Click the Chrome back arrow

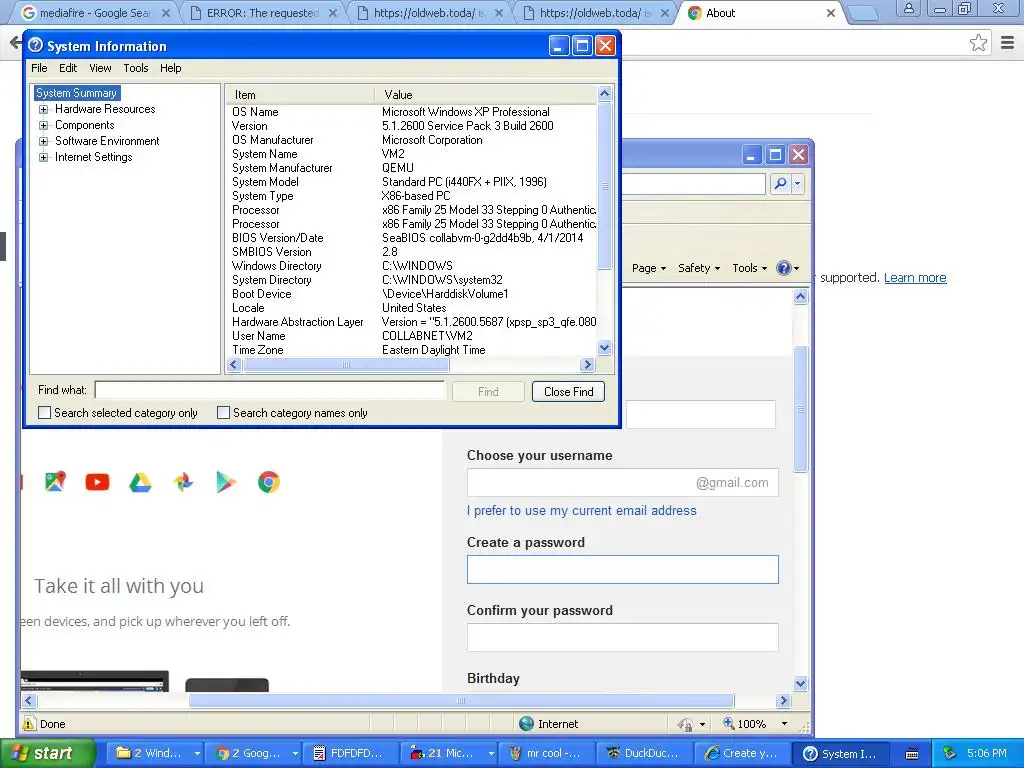tap(15, 43)
